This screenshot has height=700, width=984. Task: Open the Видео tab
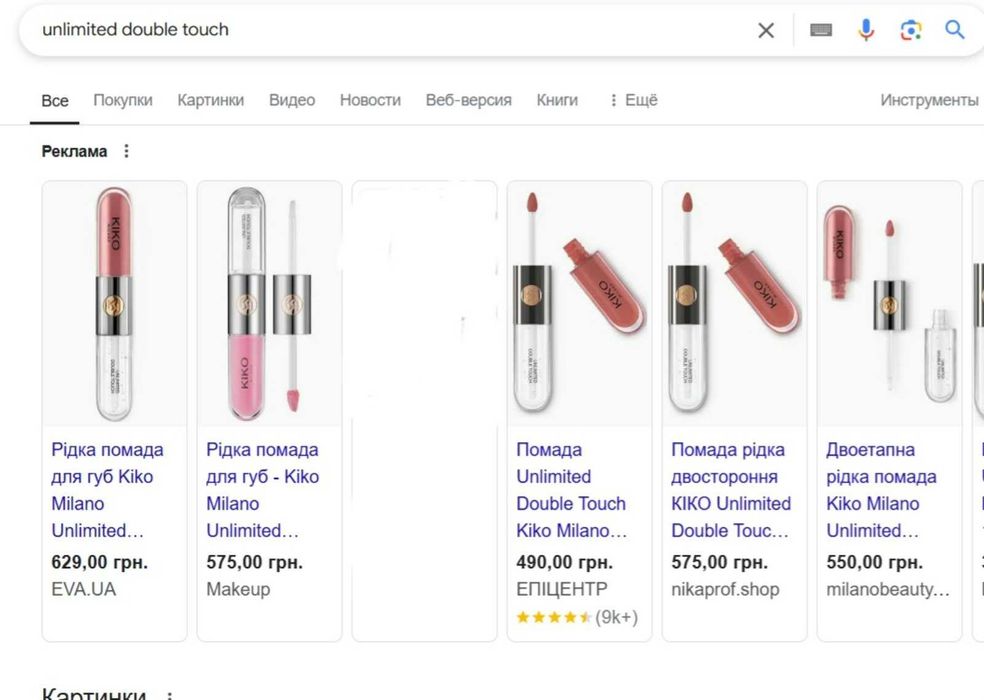(292, 100)
